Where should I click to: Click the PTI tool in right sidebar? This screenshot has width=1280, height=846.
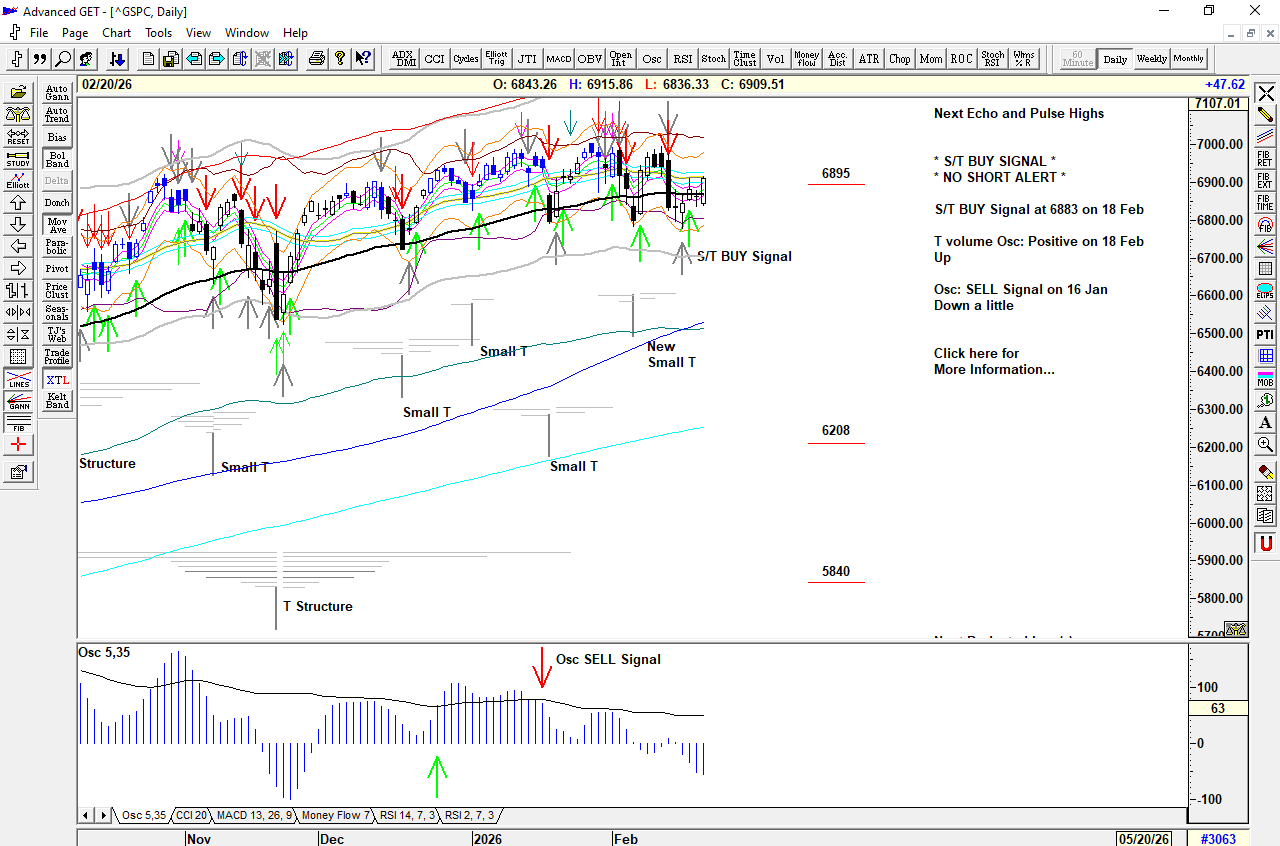[1265, 334]
